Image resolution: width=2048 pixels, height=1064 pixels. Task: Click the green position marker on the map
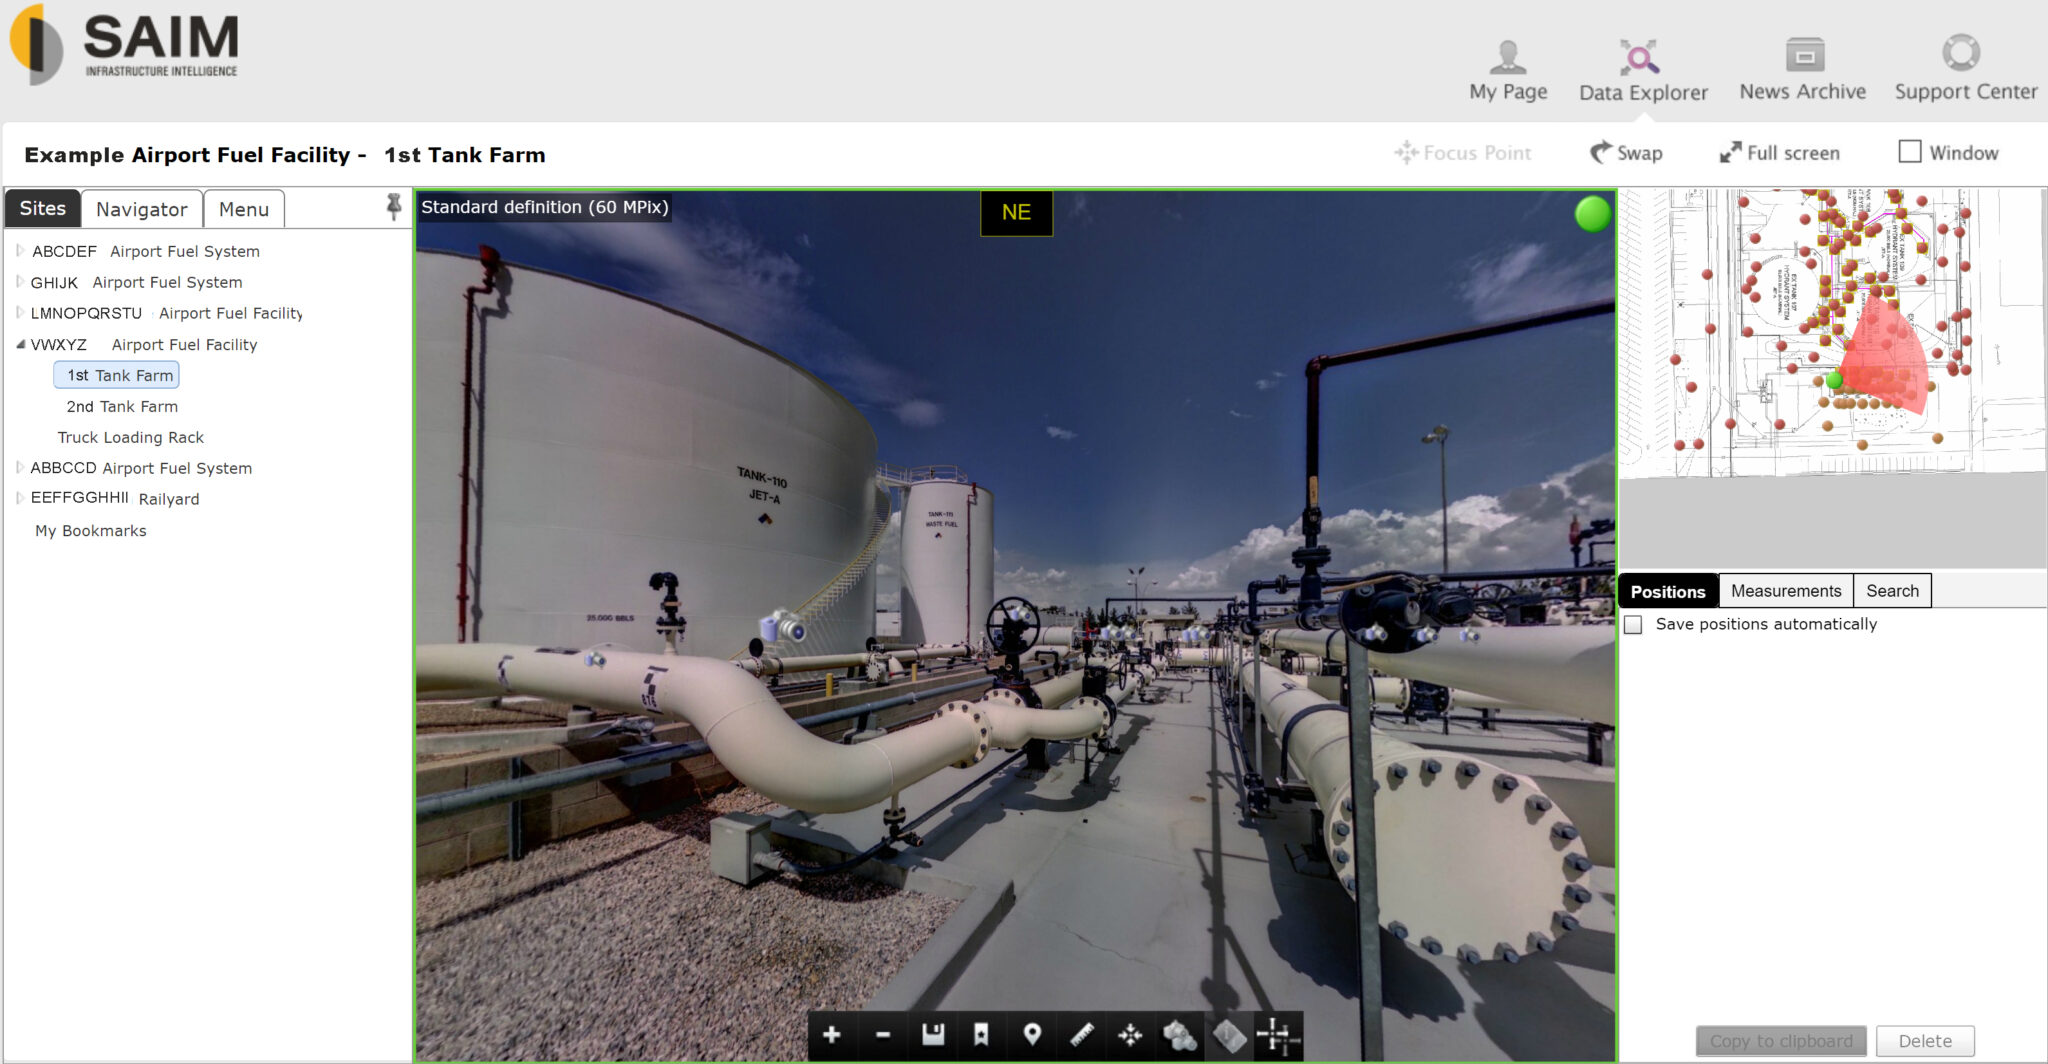(x=1834, y=380)
